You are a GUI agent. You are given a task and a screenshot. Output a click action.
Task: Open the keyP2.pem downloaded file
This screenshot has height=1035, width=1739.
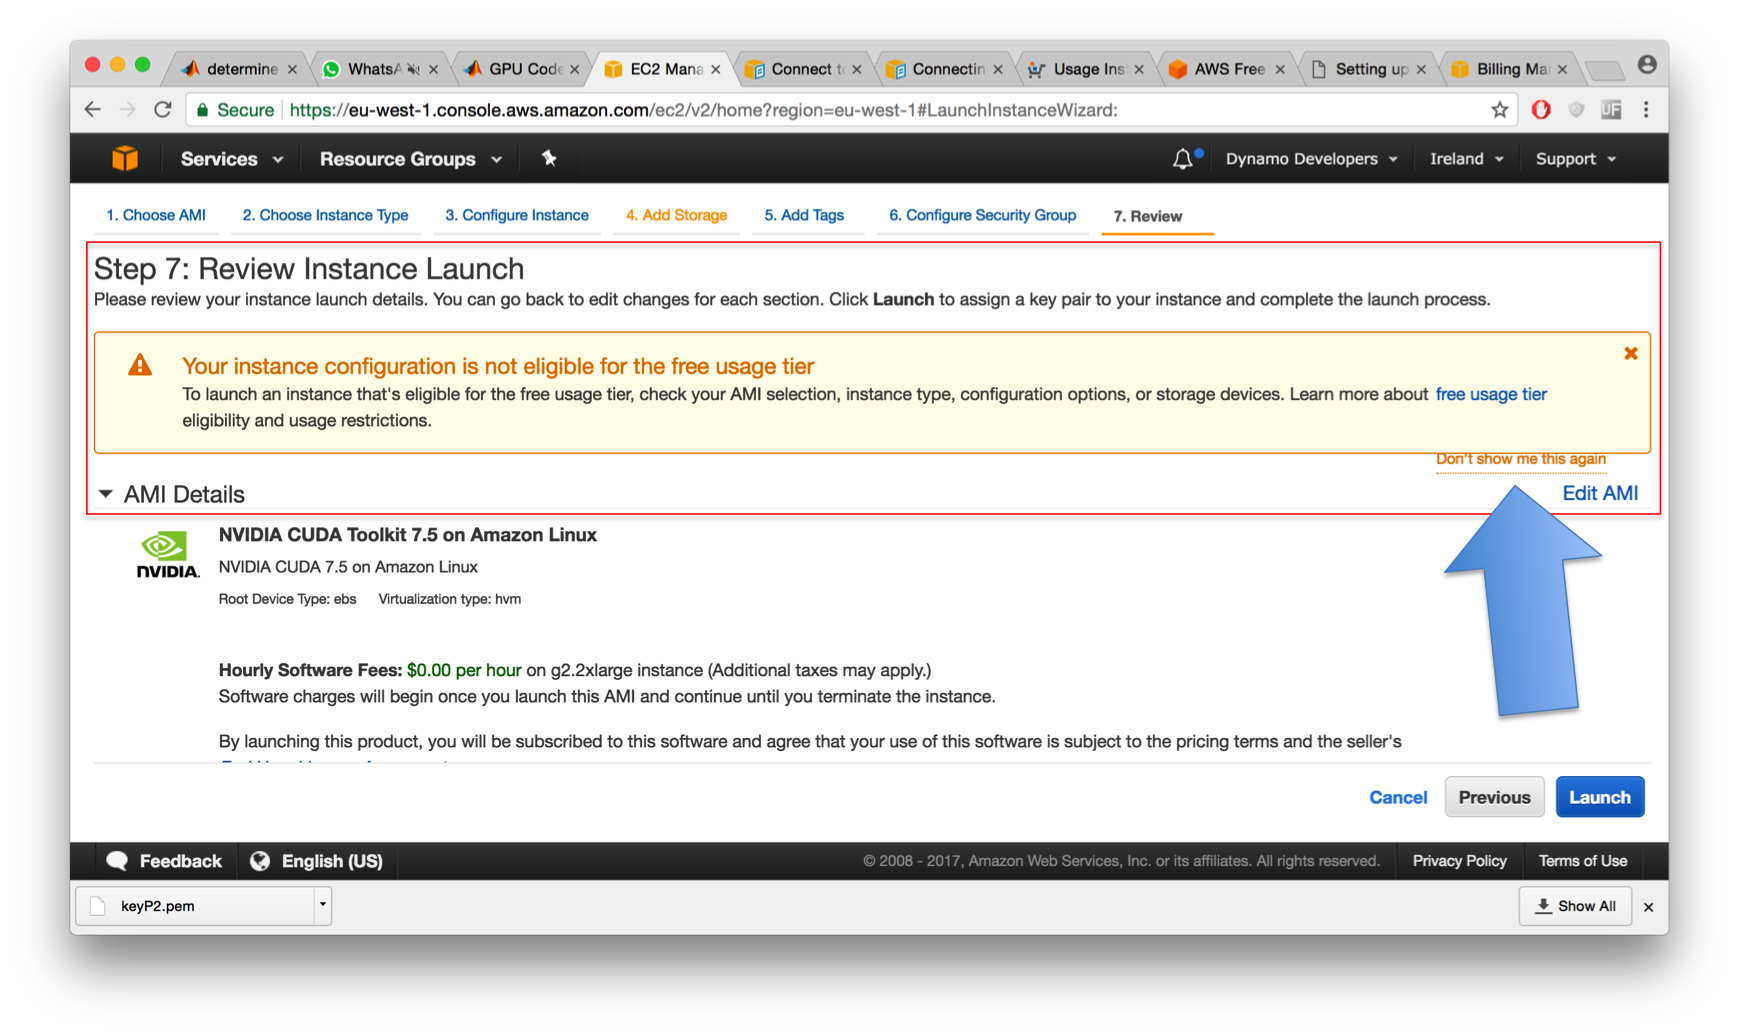pyautogui.click(x=195, y=906)
